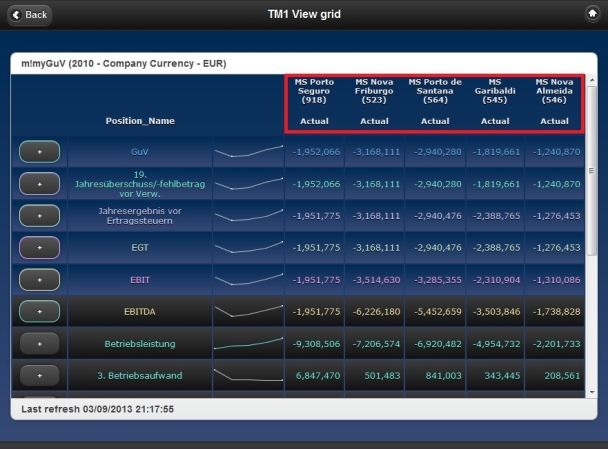The width and height of the screenshot is (608, 449).
Task: Click the m!myGuV view title text
Action: point(123,64)
